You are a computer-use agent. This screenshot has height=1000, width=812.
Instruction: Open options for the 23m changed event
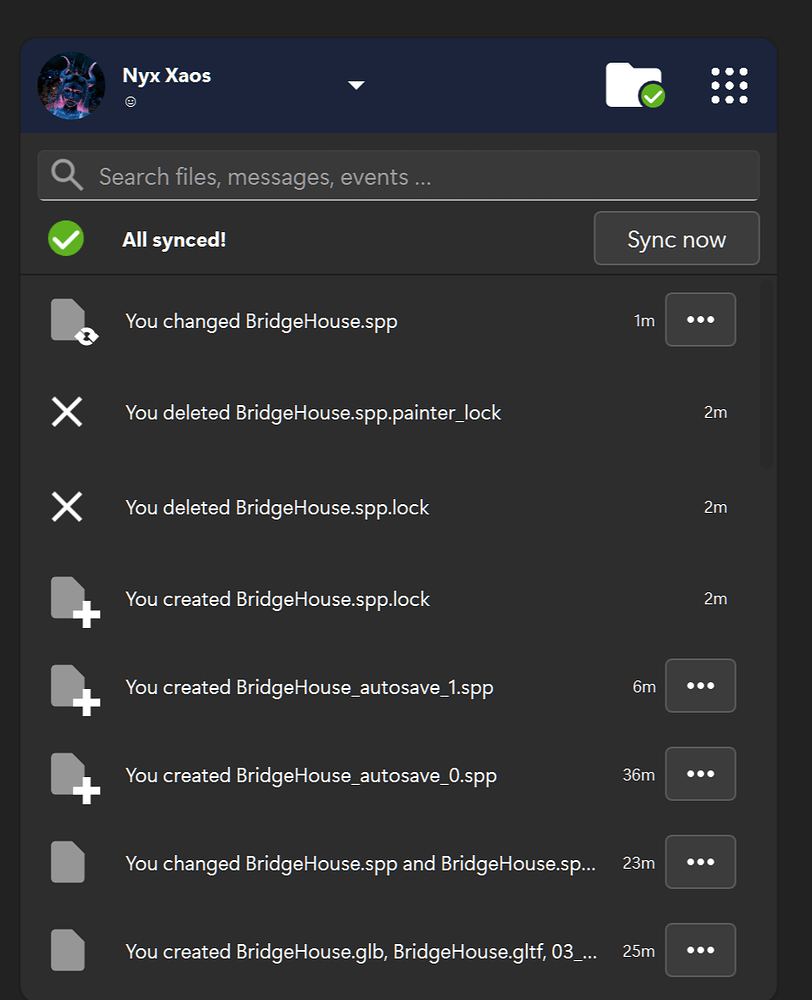[x=700, y=862]
